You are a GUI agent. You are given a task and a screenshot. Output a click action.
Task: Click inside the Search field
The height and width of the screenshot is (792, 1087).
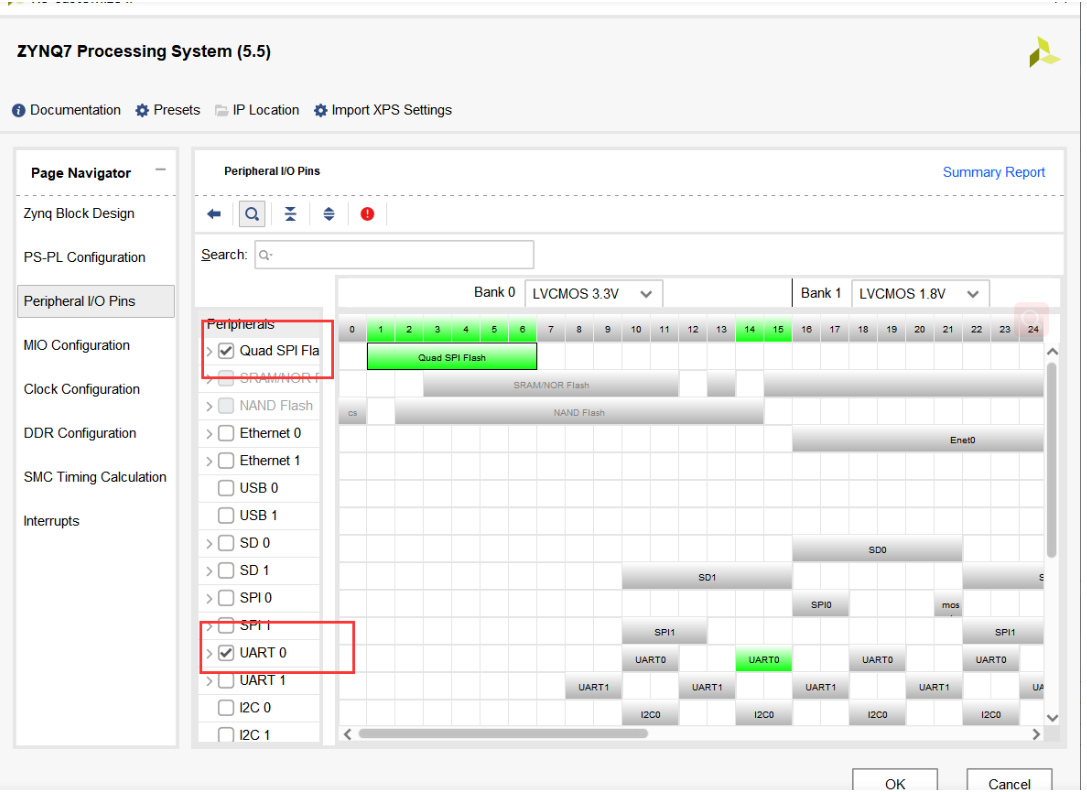(x=394, y=254)
